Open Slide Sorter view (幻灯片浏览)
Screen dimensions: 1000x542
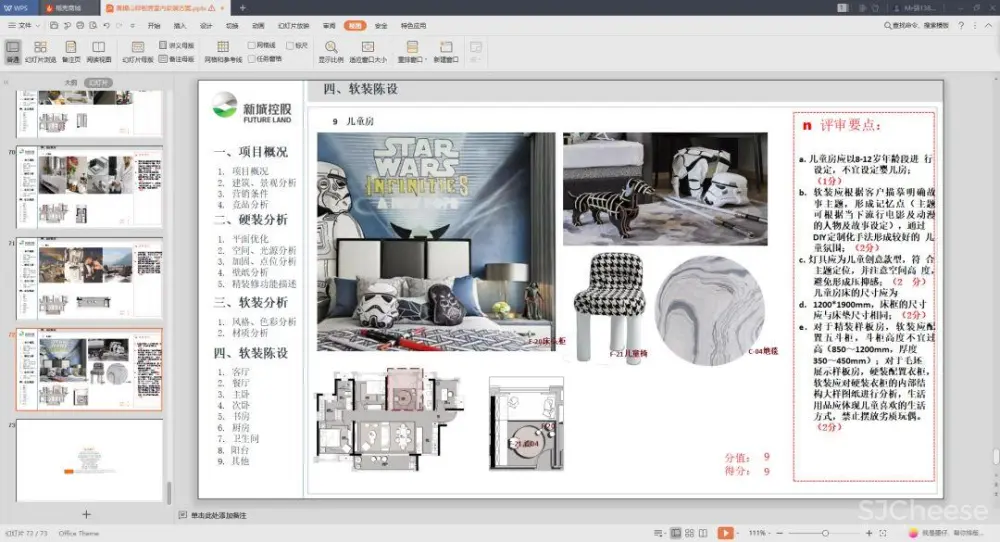tap(40, 51)
